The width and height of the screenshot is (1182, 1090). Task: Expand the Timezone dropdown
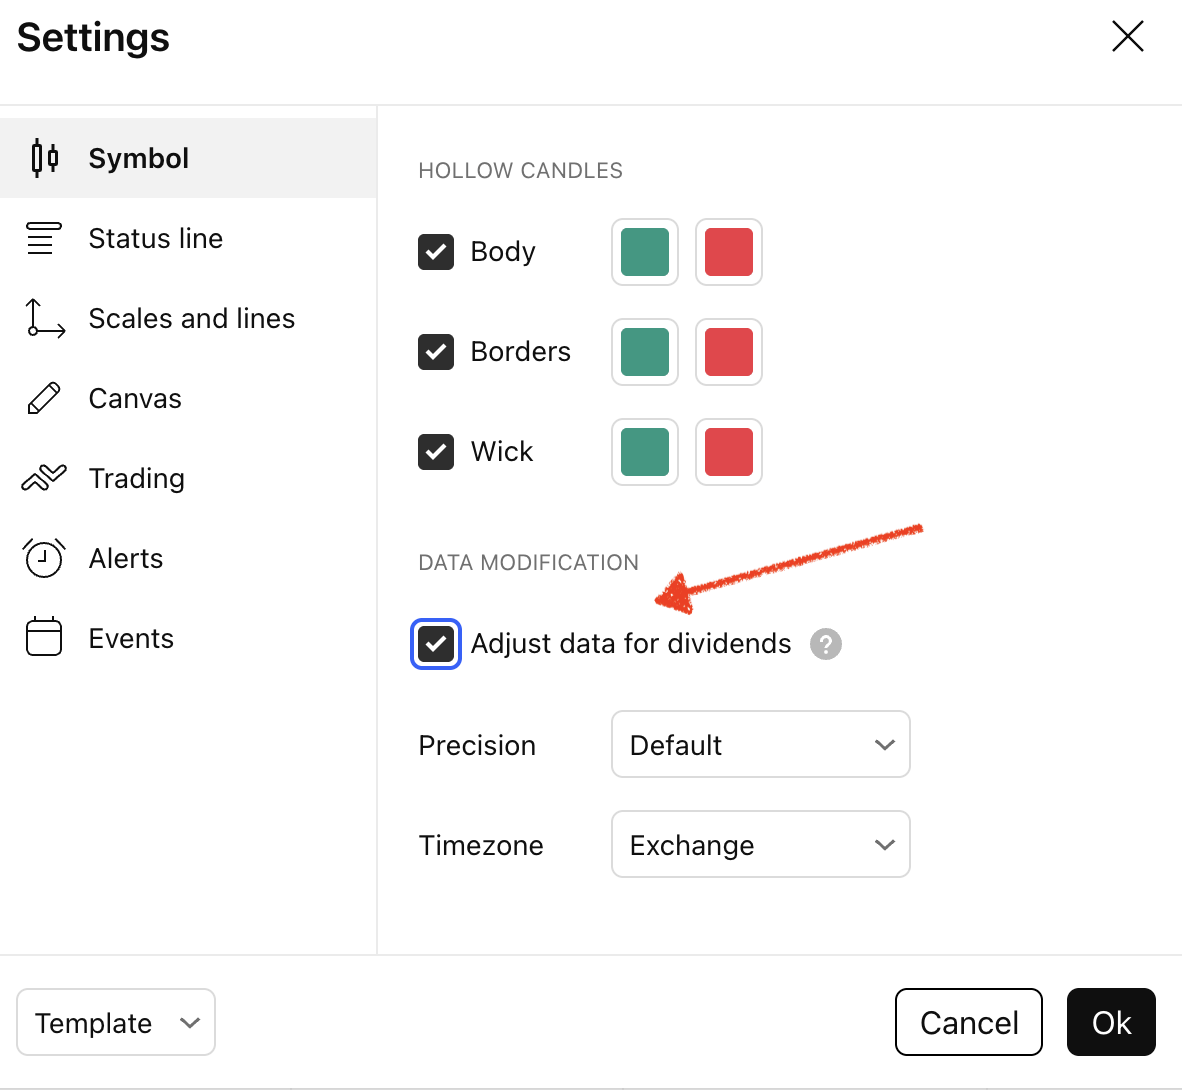(760, 844)
